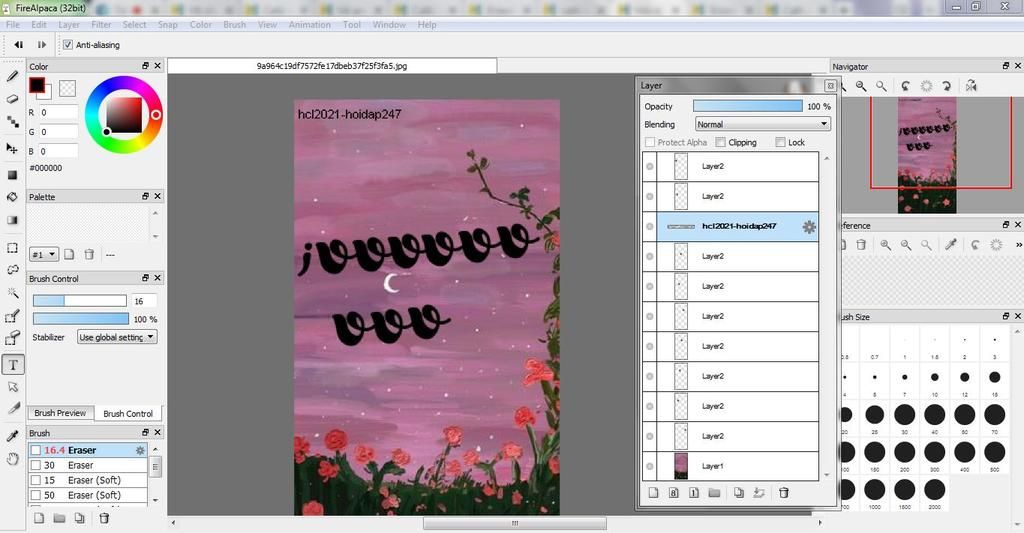Click the black foreground color swatch
1024x533 pixels.
click(36, 85)
